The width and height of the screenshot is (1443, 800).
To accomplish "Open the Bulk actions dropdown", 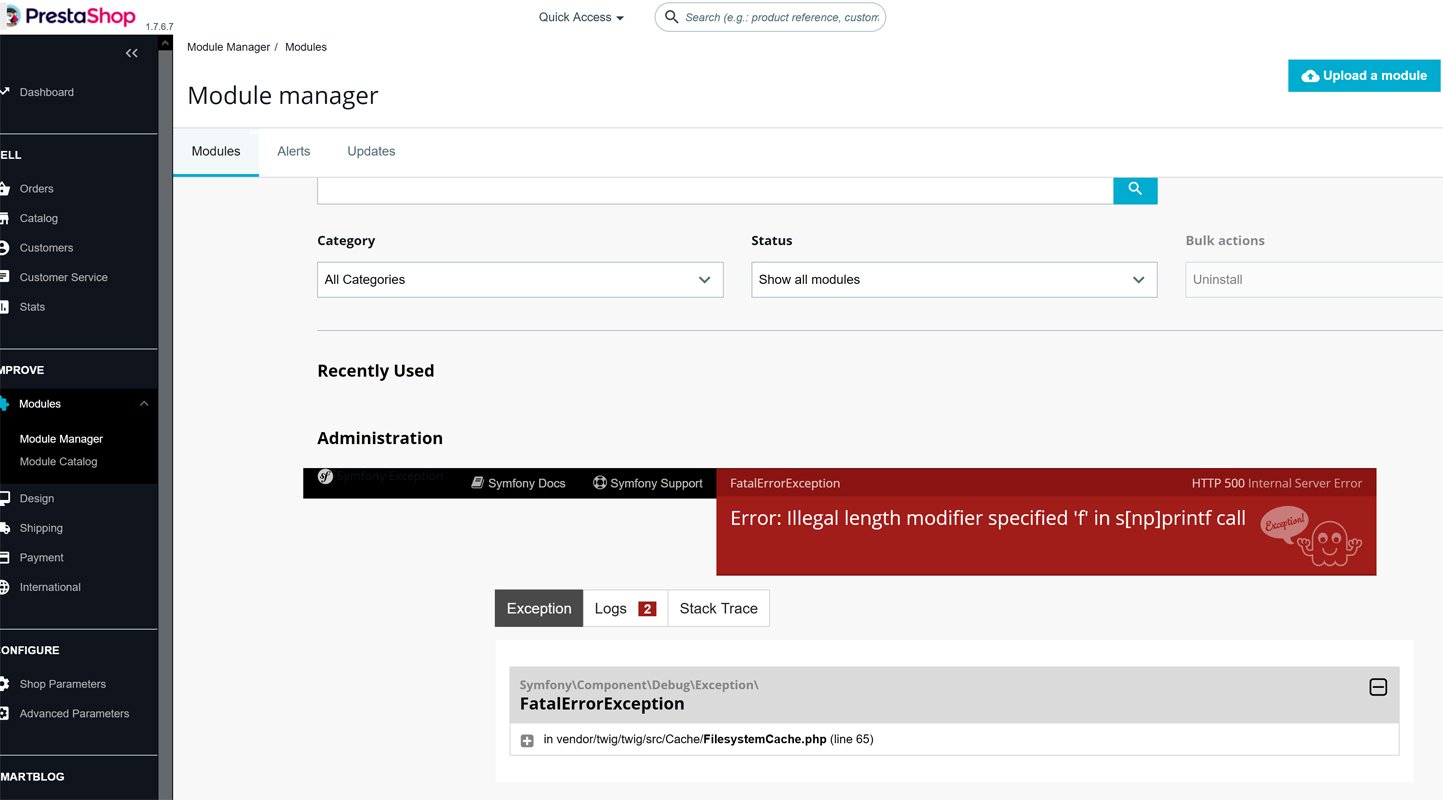I will 1314,280.
